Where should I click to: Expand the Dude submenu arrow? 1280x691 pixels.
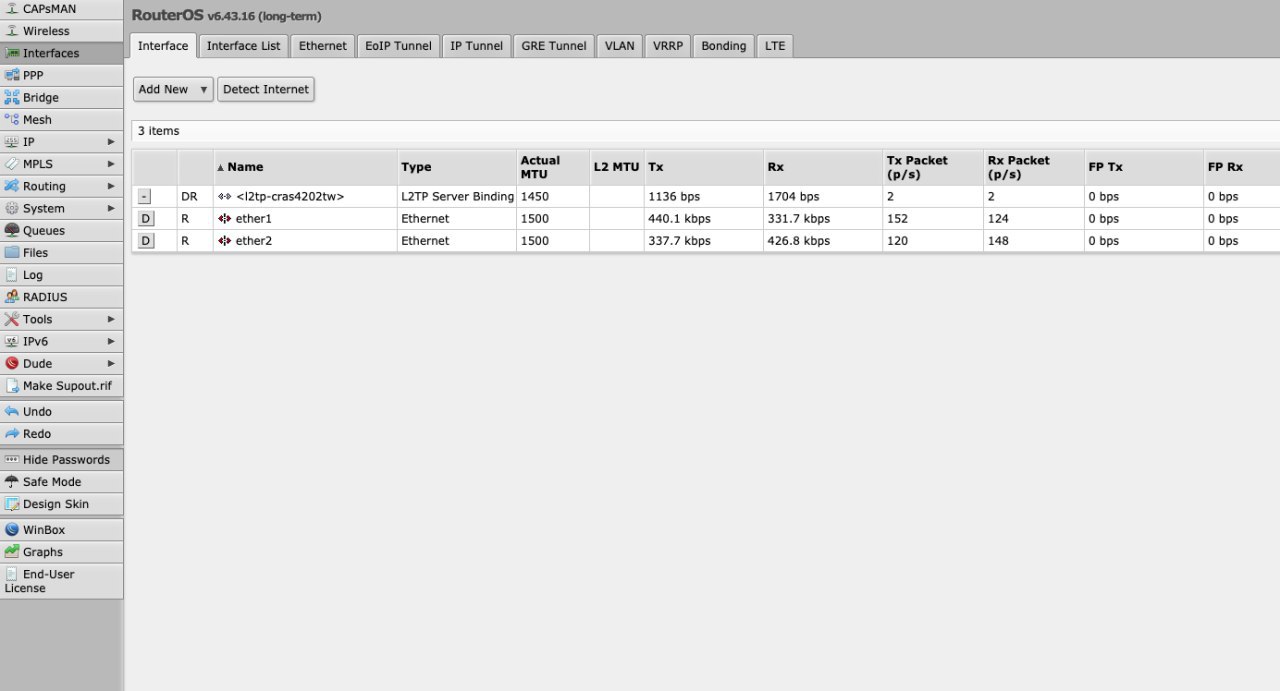[112, 363]
